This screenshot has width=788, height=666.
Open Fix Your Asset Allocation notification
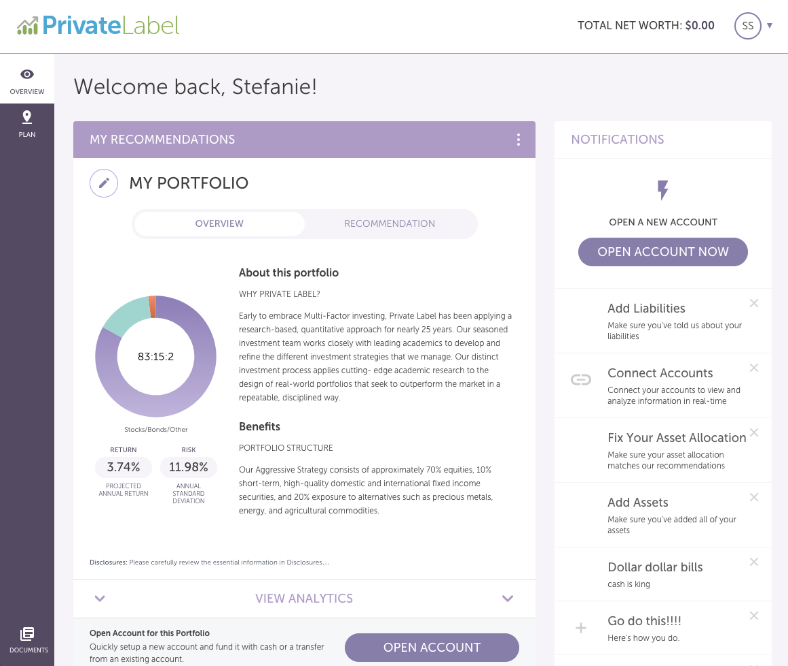663,450
